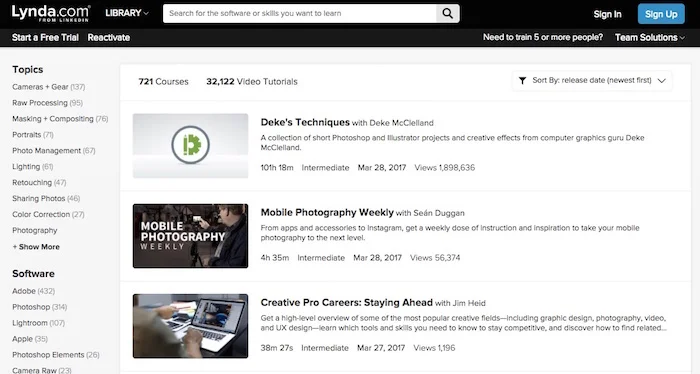This screenshot has height=374, width=700.
Task: Open Deke's Techniques course thumbnail
Action: (x=190, y=145)
